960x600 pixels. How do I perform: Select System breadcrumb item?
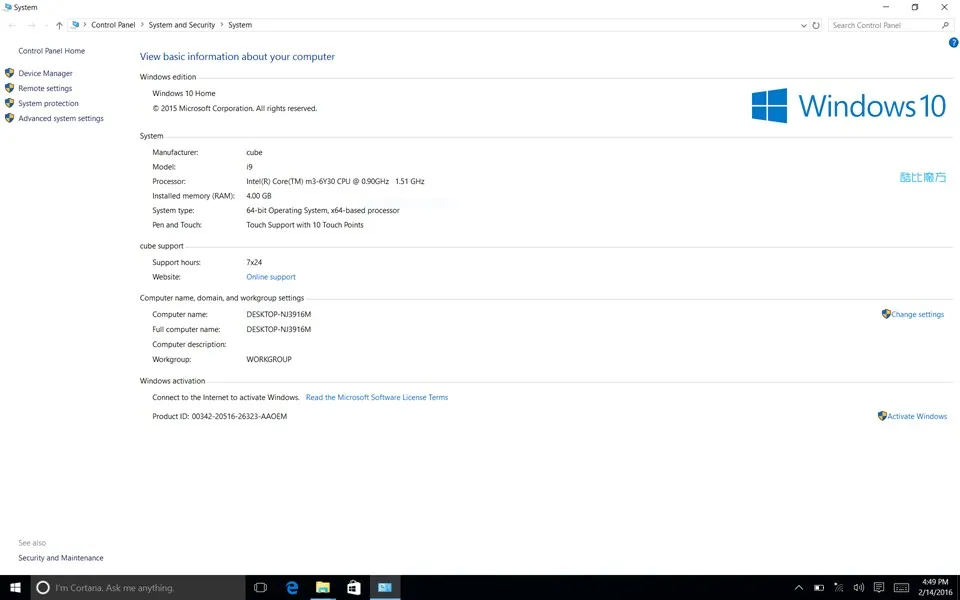click(240, 25)
